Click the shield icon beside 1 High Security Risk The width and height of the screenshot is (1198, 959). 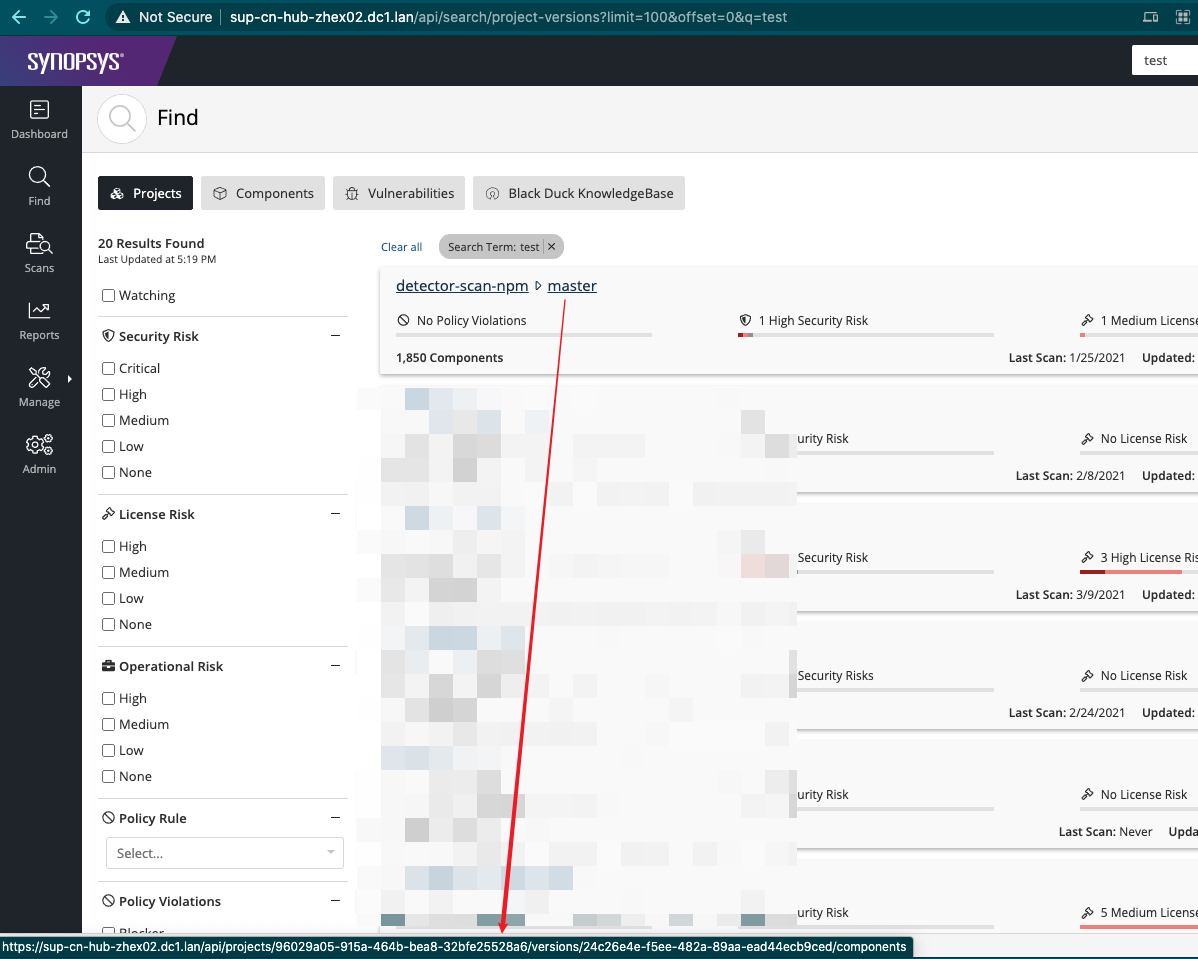click(x=745, y=320)
